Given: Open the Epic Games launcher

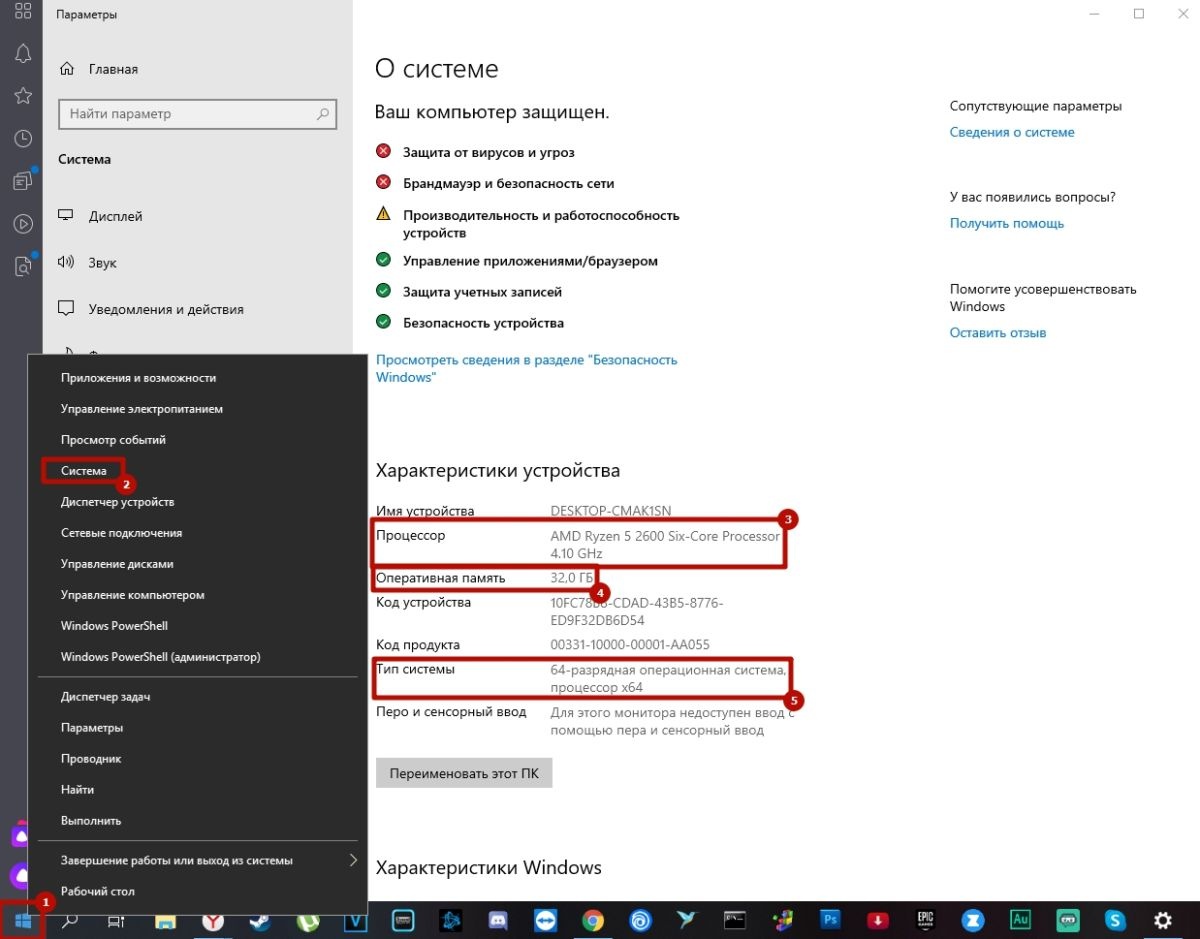Looking at the screenshot, I should (924, 920).
